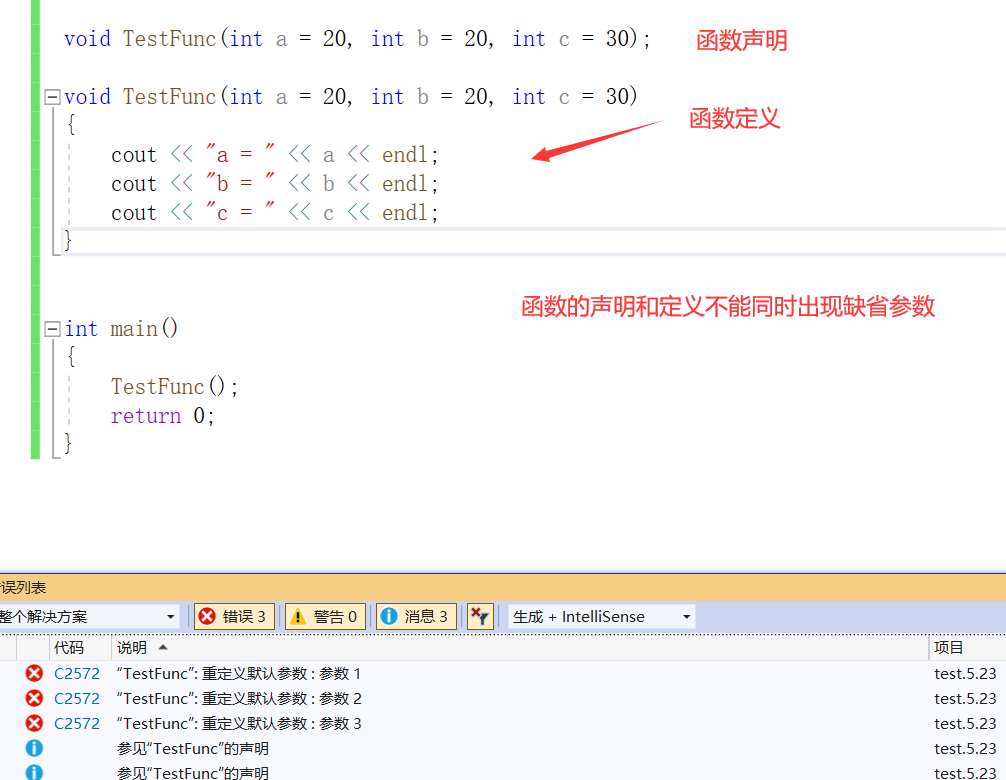
Task: Open the 整个解决方案 scope dropdown
Action: [89, 616]
